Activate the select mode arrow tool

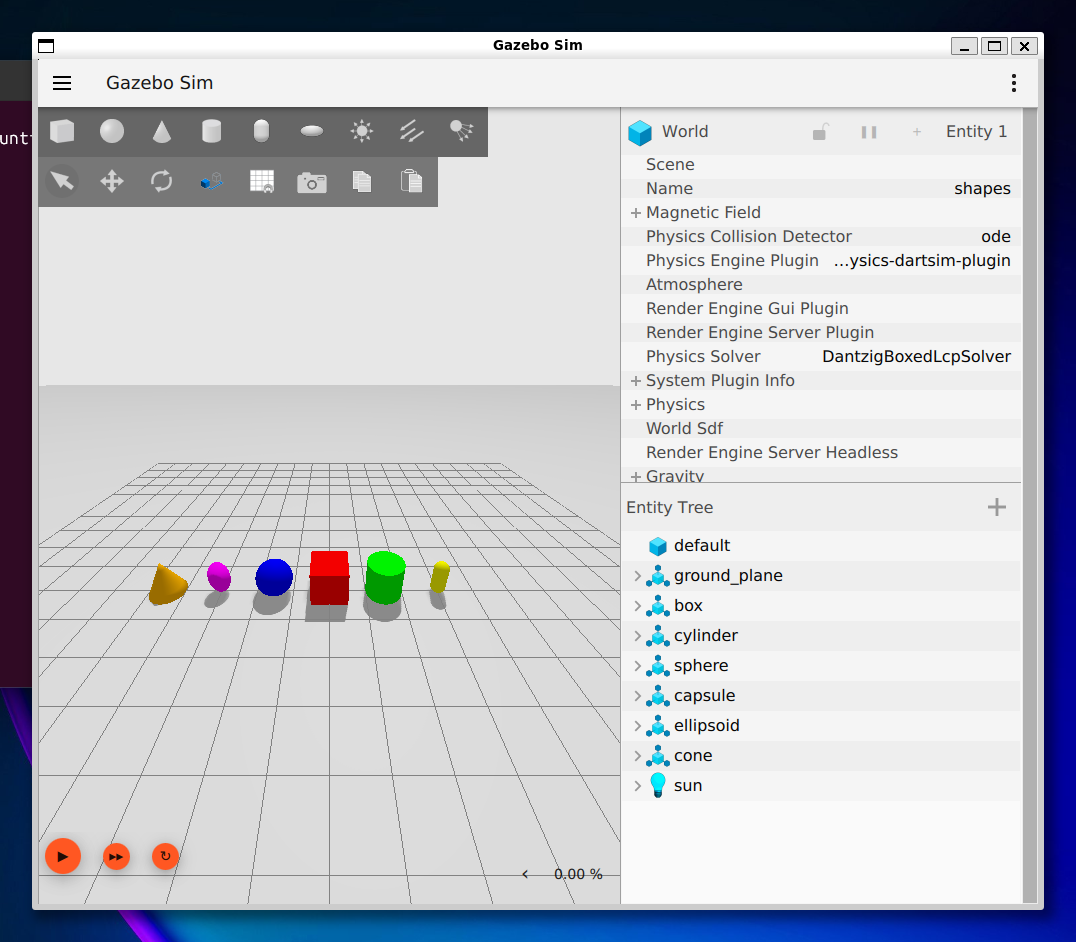pyautogui.click(x=62, y=181)
